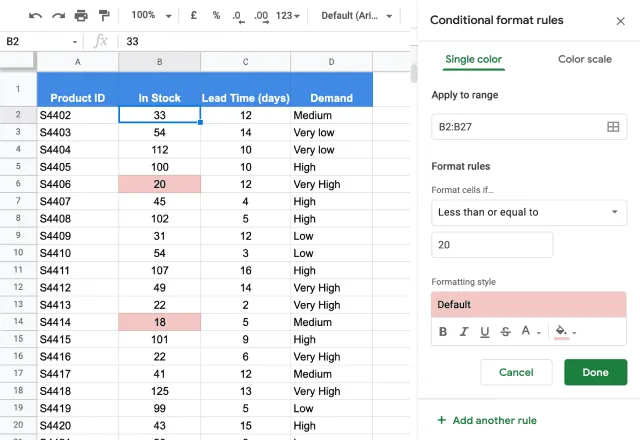Open the fill color picker
The height and width of the screenshot is (440, 640).
(565, 332)
